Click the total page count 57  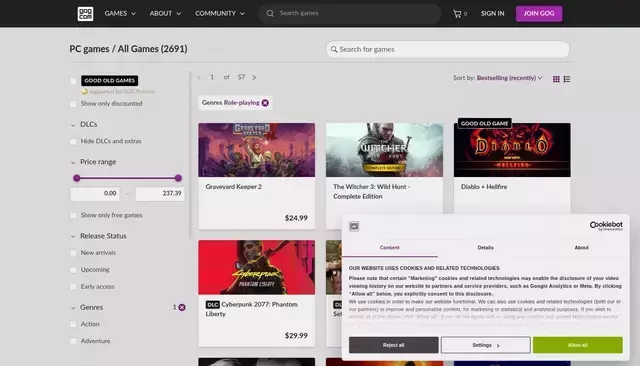(241, 77)
